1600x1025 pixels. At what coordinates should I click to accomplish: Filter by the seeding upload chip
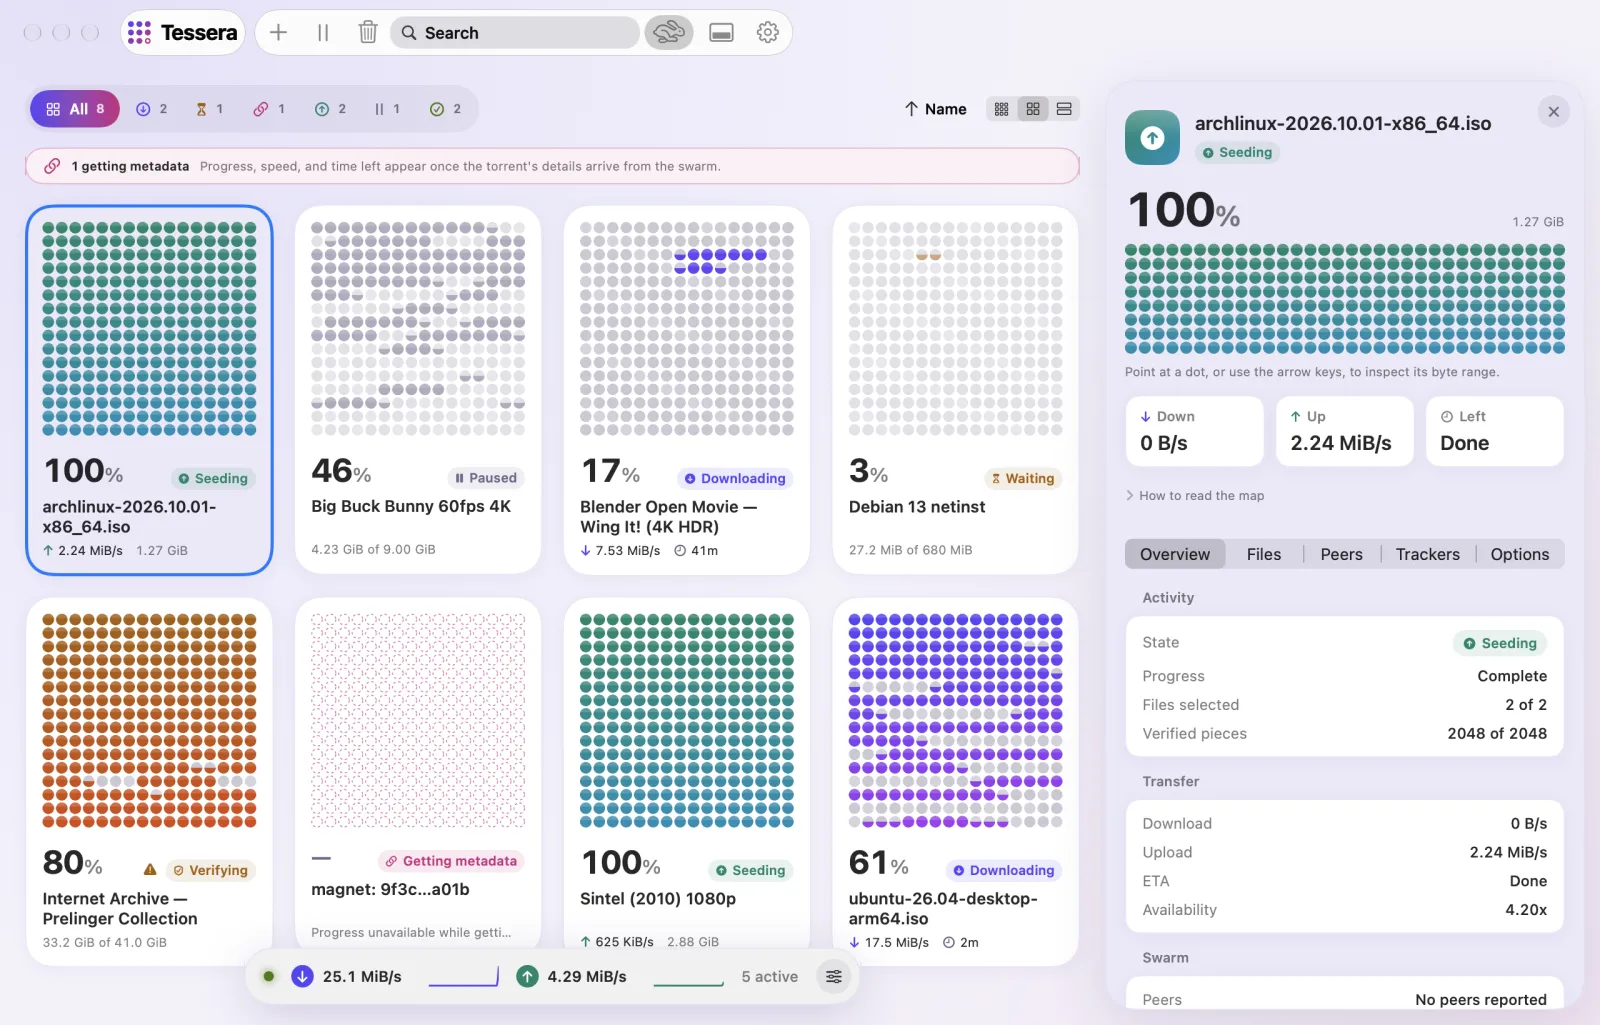(330, 109)
